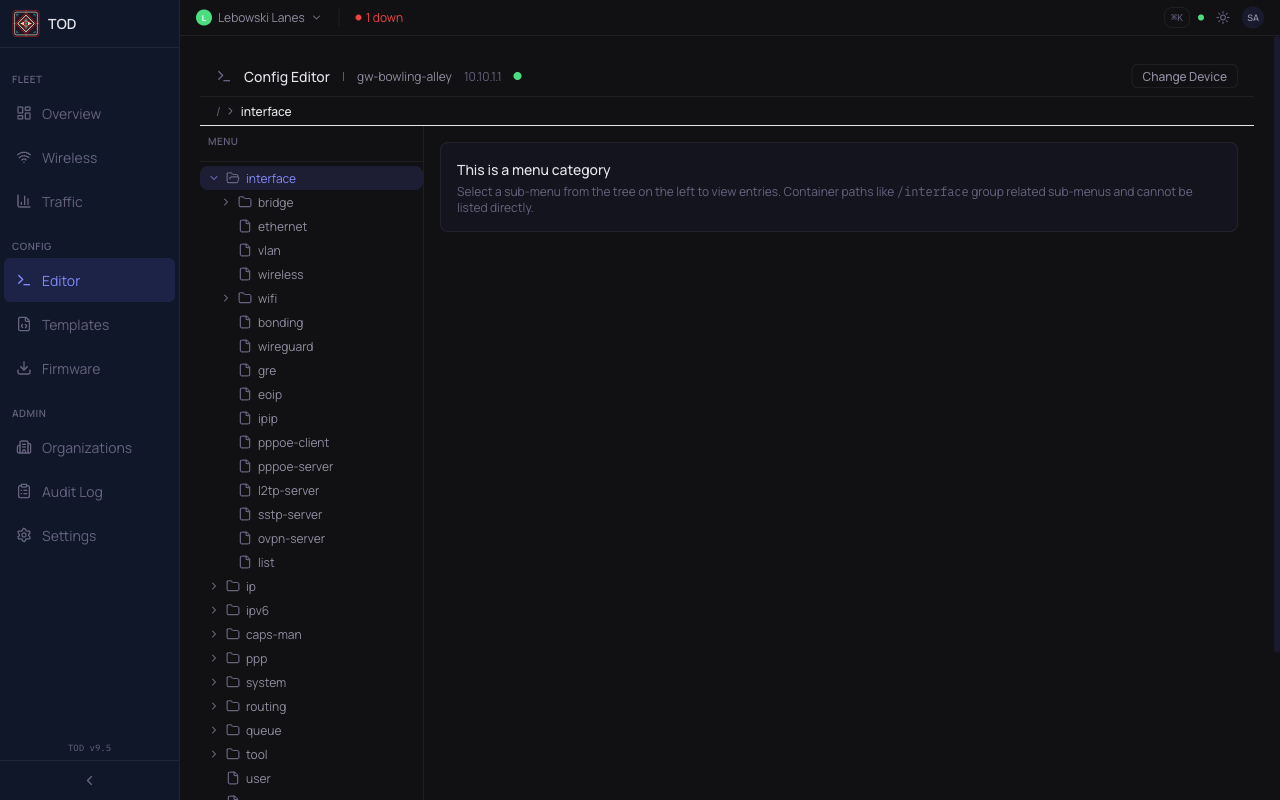Screen dimensions: 1280x800
Task: Toggle the sidebar collapse chevron at bottom
Action: [x=88, y=780]
